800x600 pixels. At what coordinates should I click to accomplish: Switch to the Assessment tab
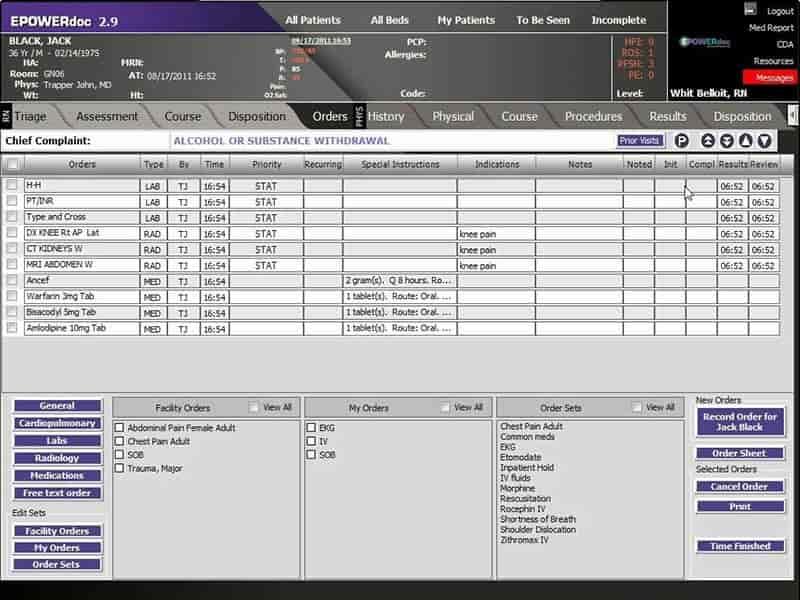(x=107, y=116)
